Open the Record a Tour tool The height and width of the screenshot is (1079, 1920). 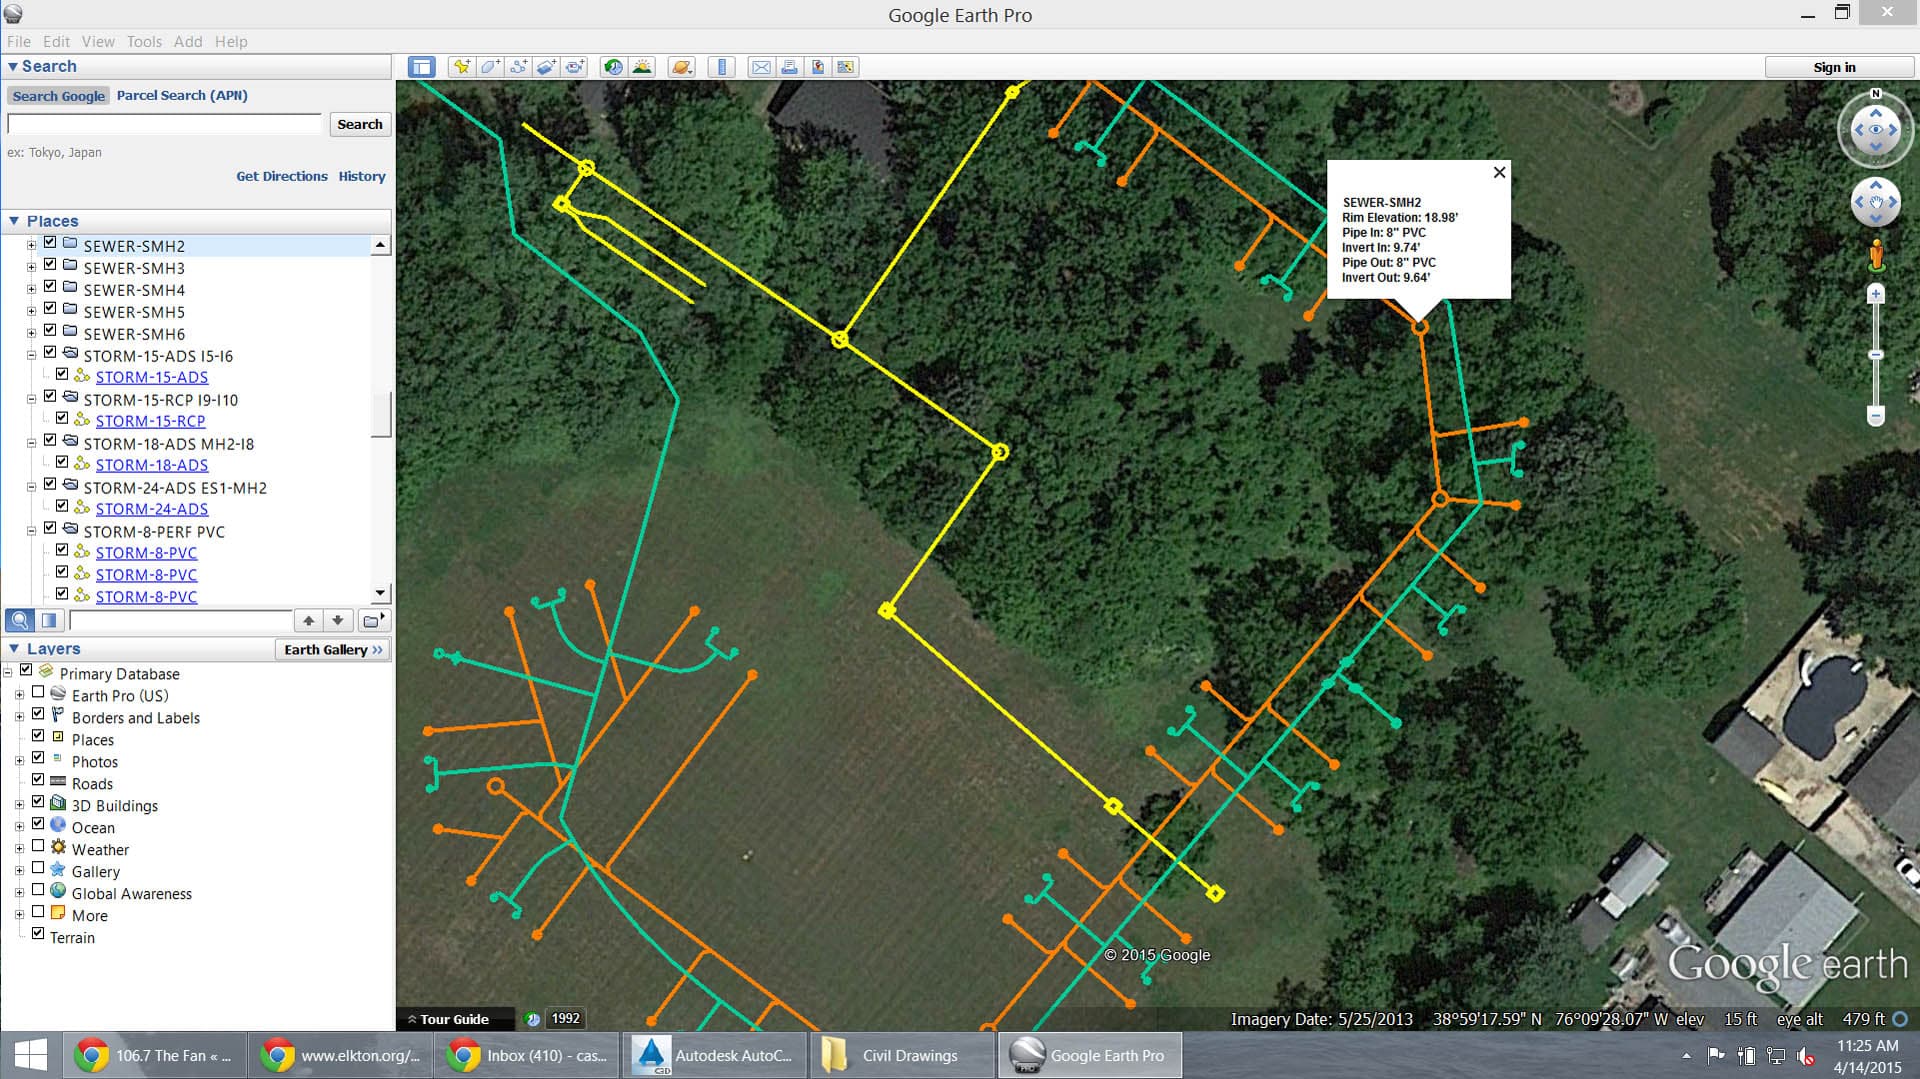575,66
